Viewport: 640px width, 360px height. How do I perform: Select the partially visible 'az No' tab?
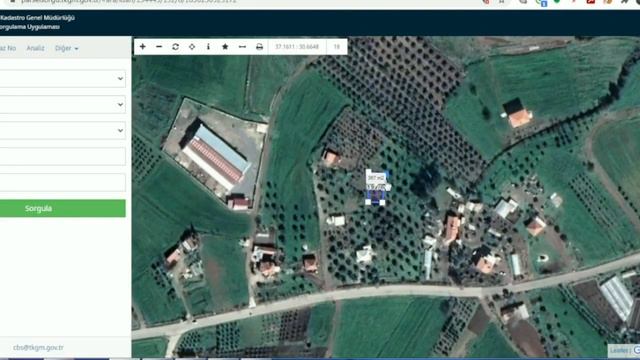click(x=8, y=48)
